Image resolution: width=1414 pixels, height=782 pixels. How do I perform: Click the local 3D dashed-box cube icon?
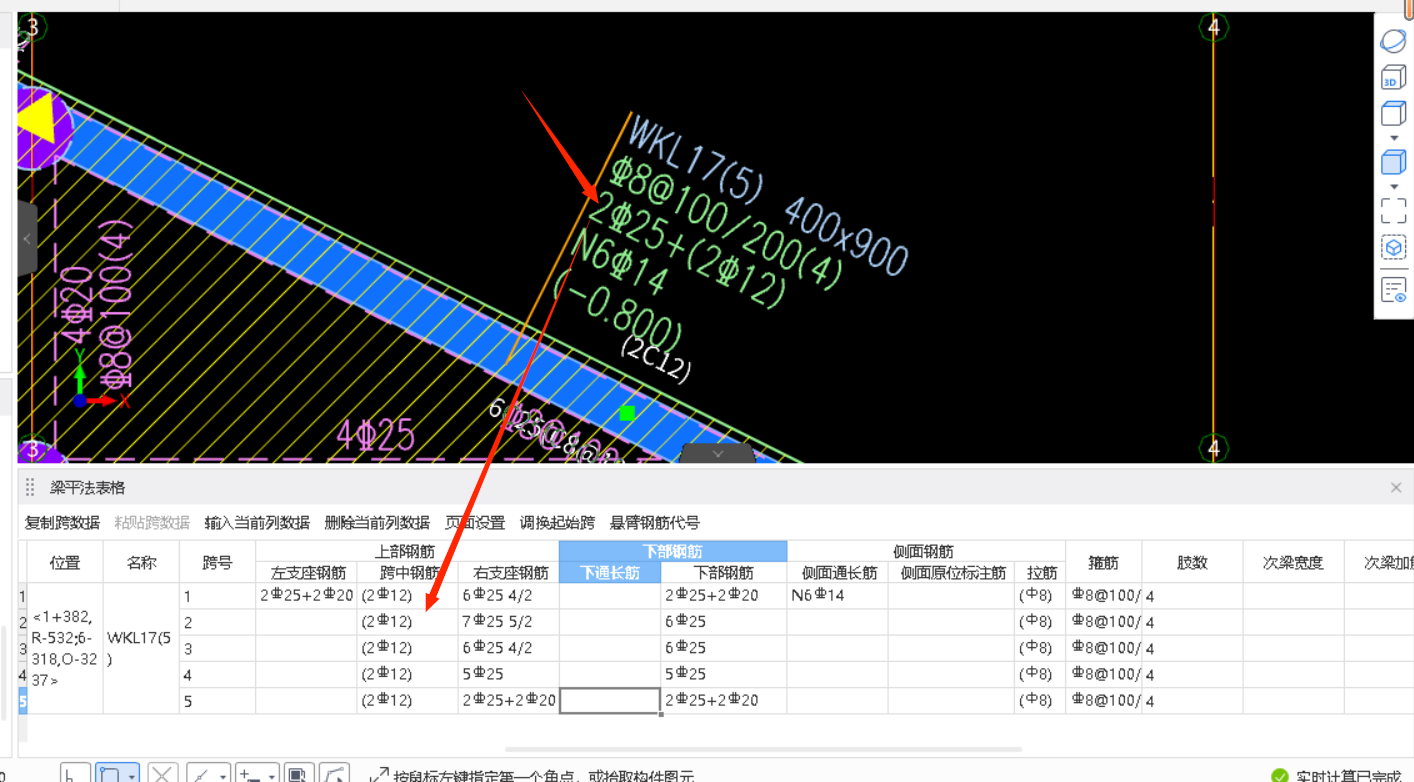pyautogui.click(x=1393, y=247)
